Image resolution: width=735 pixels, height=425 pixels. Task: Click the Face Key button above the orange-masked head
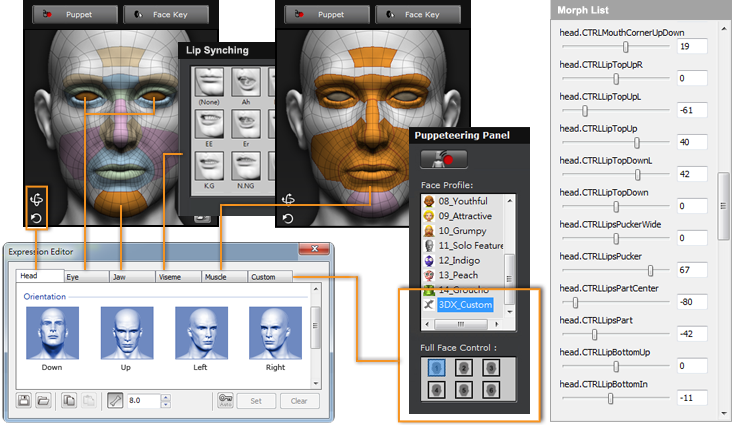tap(418, 15)
